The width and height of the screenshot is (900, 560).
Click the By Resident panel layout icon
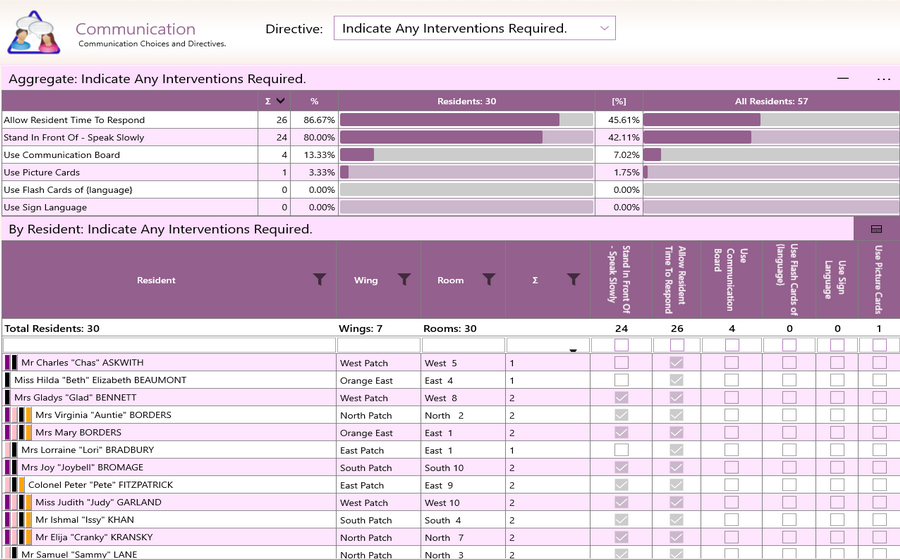(876, 229)
